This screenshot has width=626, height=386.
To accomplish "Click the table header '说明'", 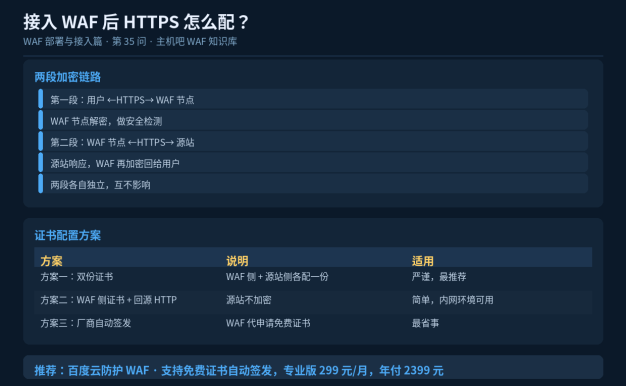I will point(237,261).
